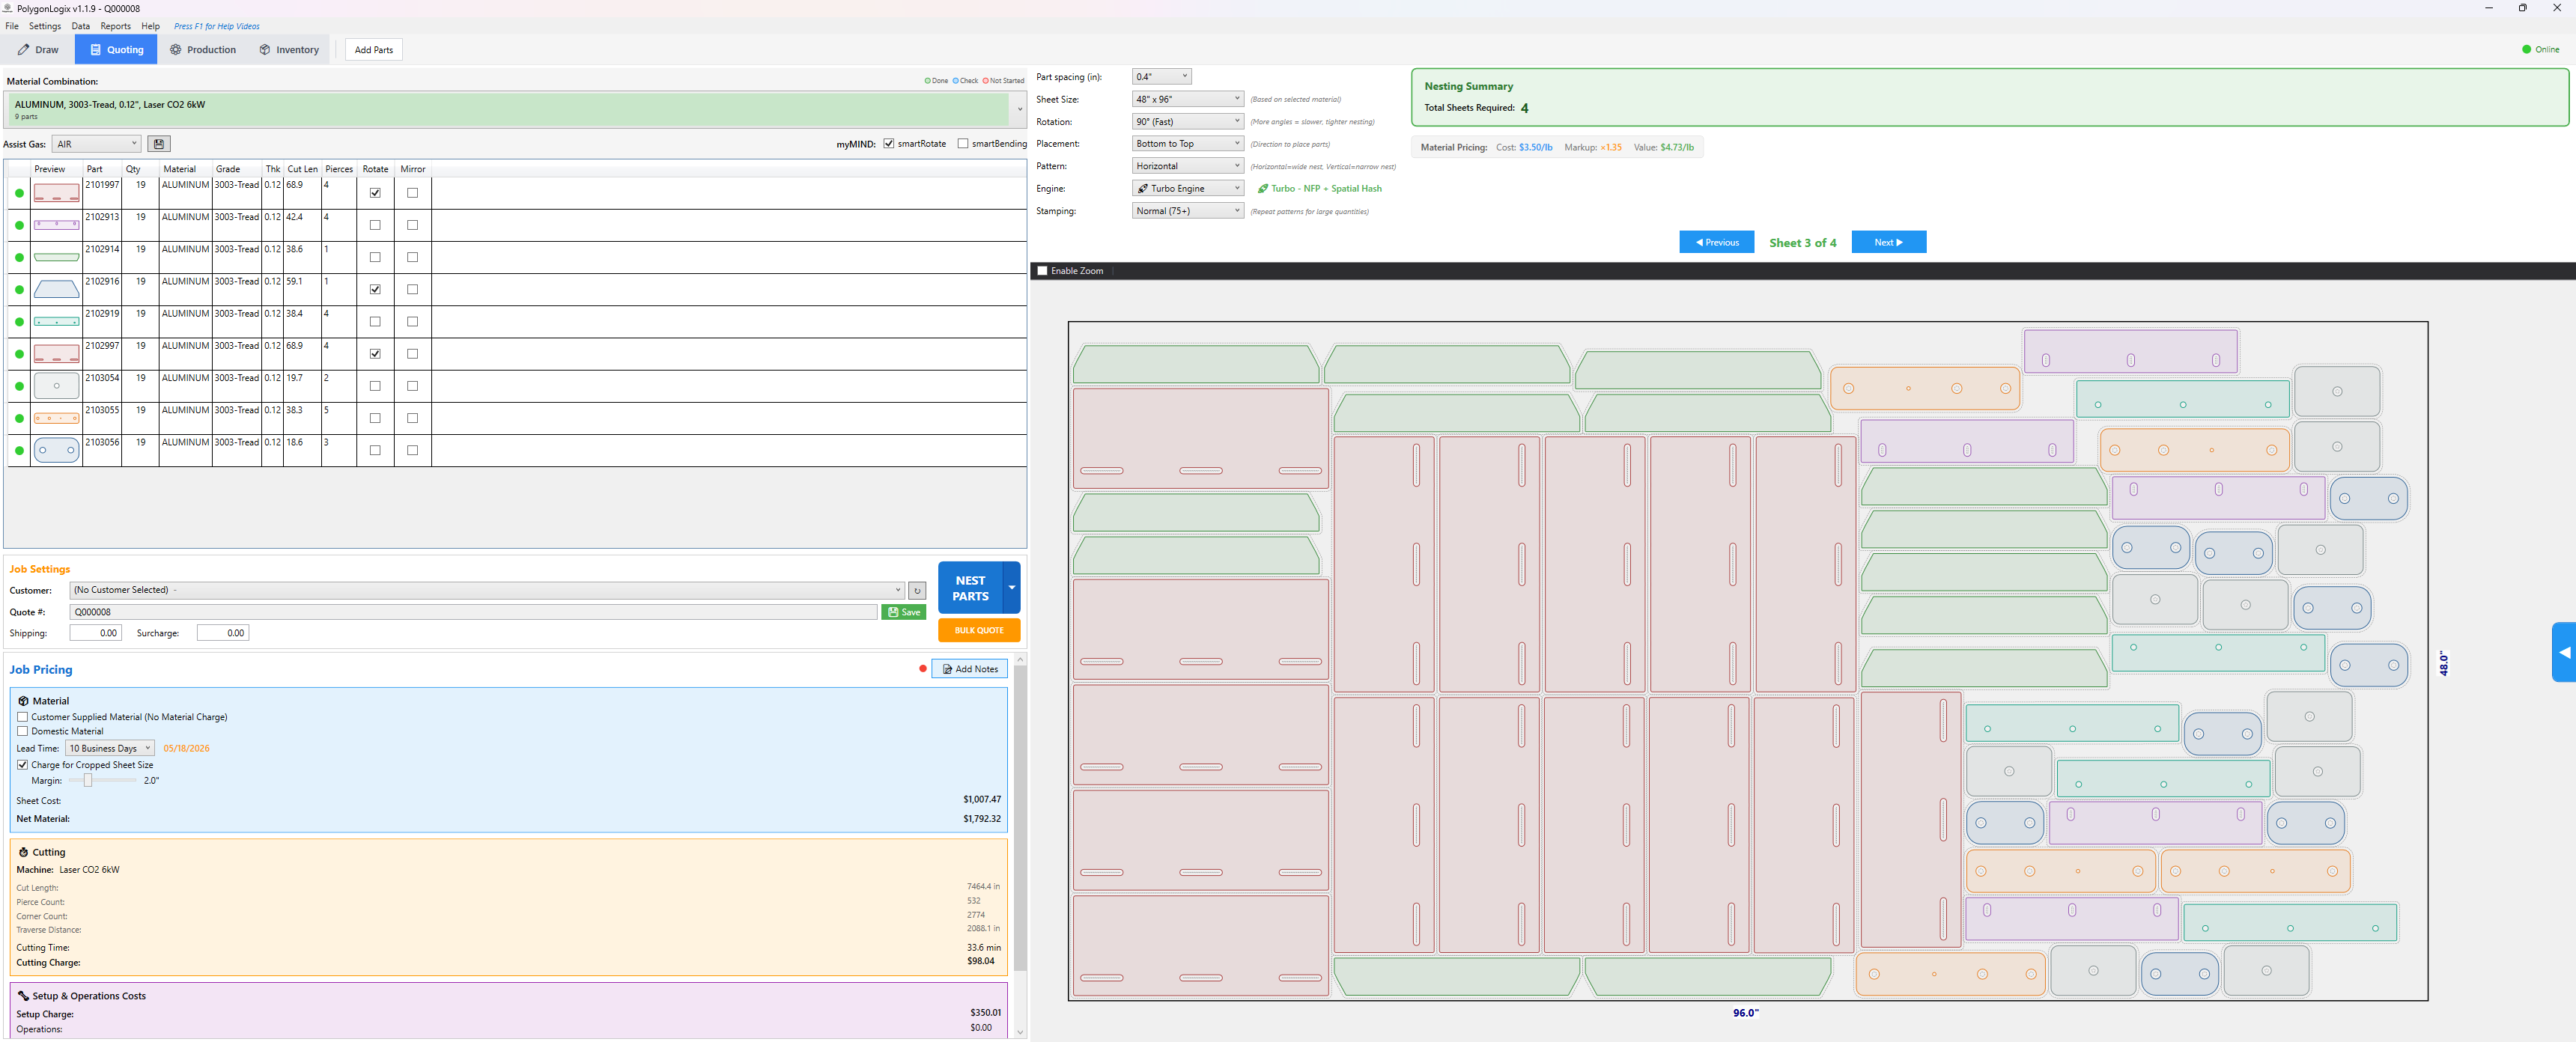Viewport: 2576px width, 1042px height.
Task: Click the preview icon of part 2103054
Action: [x=57, y=386]
